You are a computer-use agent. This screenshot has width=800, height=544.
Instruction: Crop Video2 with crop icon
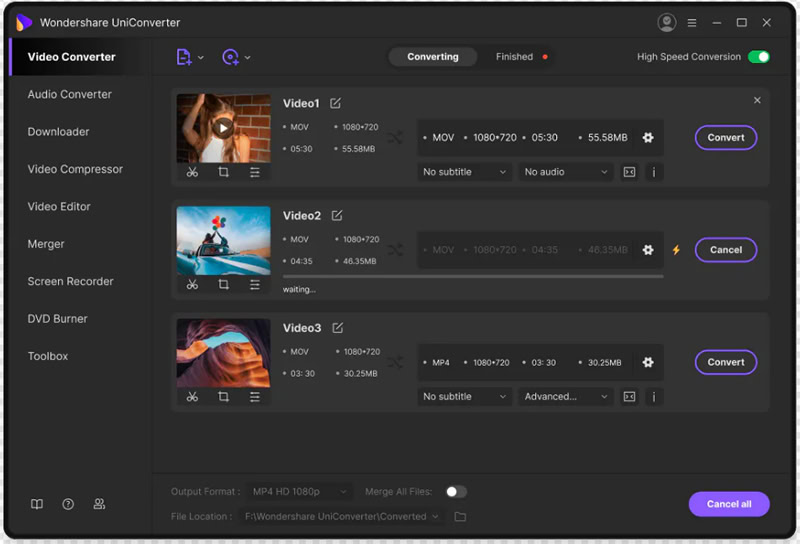pos(223,284)
